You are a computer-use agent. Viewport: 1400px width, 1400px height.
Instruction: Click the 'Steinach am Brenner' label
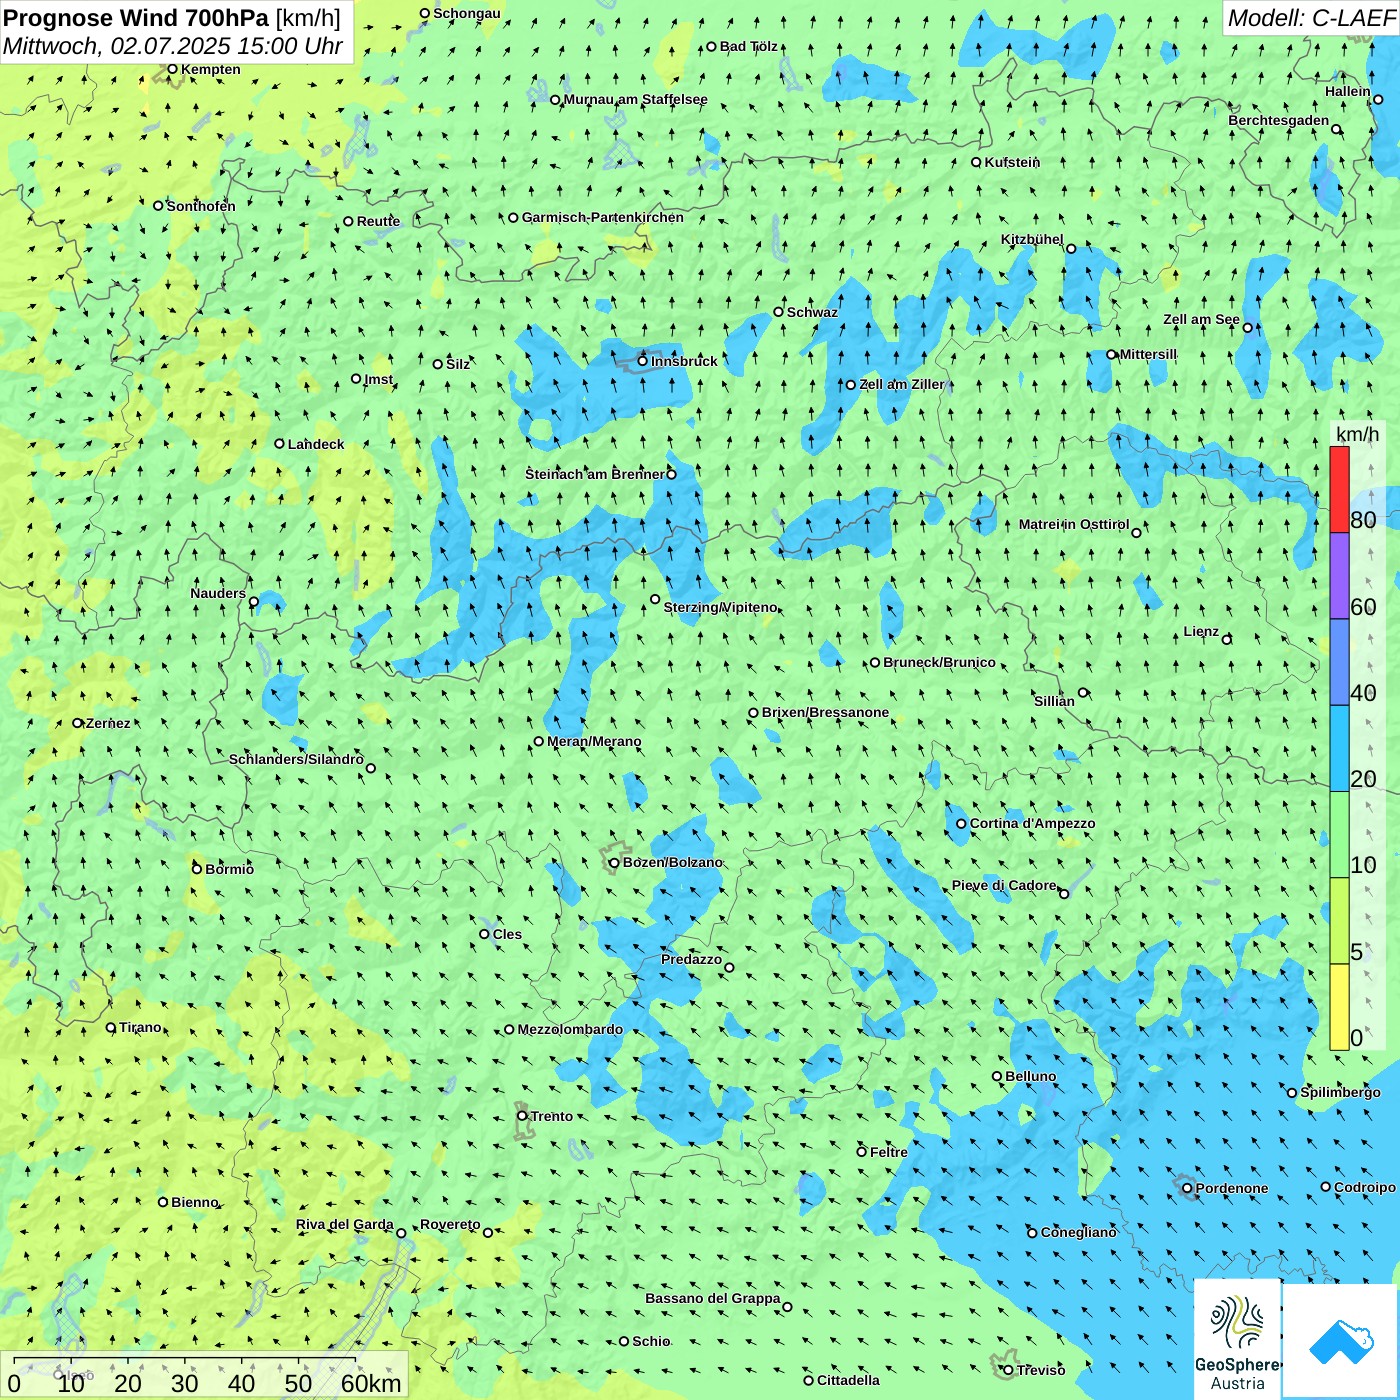(595, 474)
